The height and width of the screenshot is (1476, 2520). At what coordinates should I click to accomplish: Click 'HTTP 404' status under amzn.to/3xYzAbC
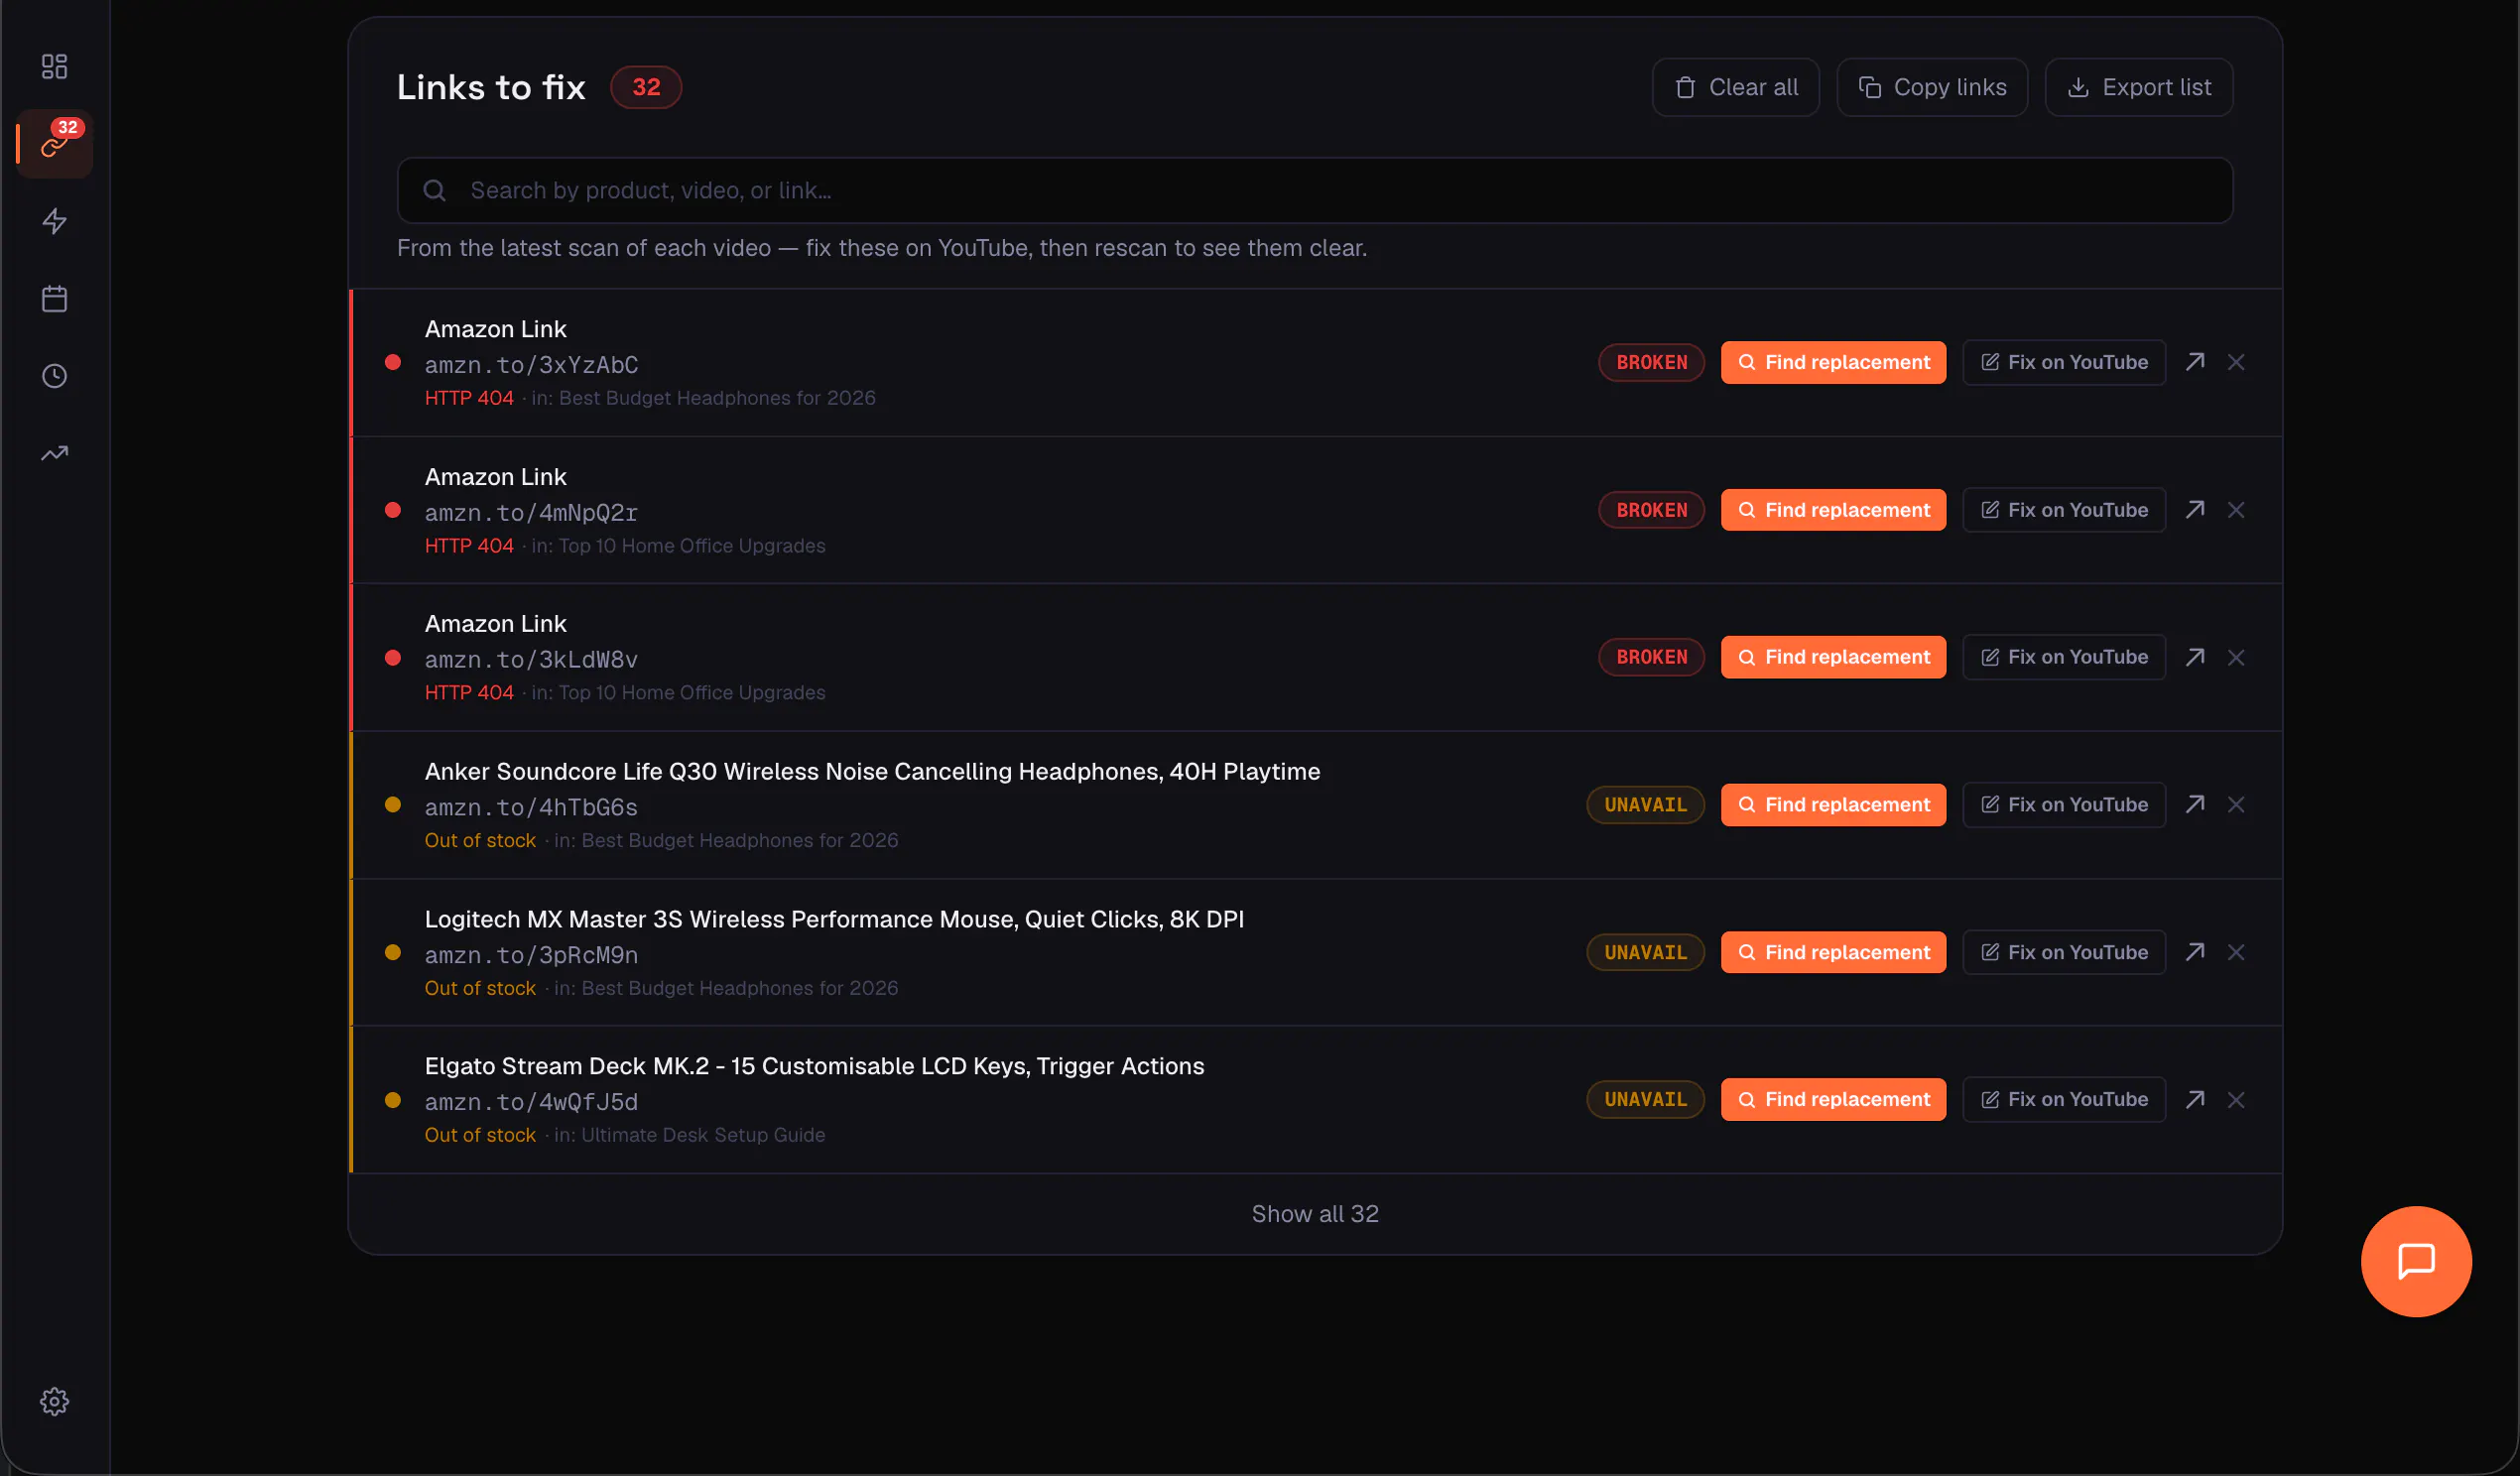[469, 398]
